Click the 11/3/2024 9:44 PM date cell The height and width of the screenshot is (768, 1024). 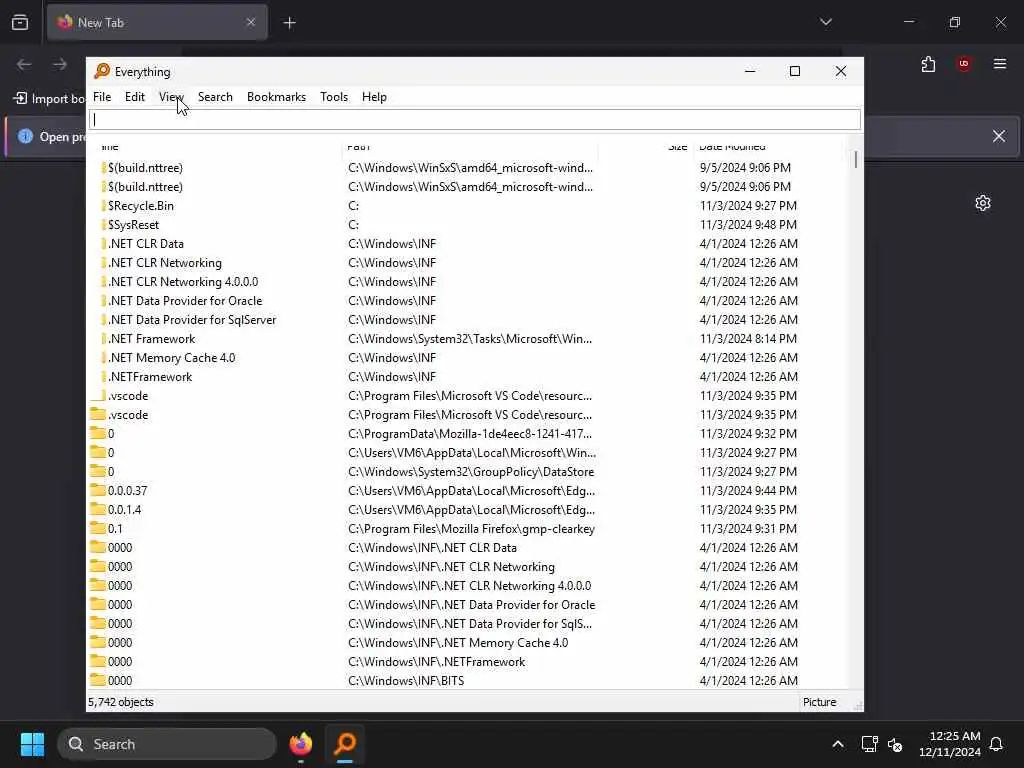tap(748, 490)
